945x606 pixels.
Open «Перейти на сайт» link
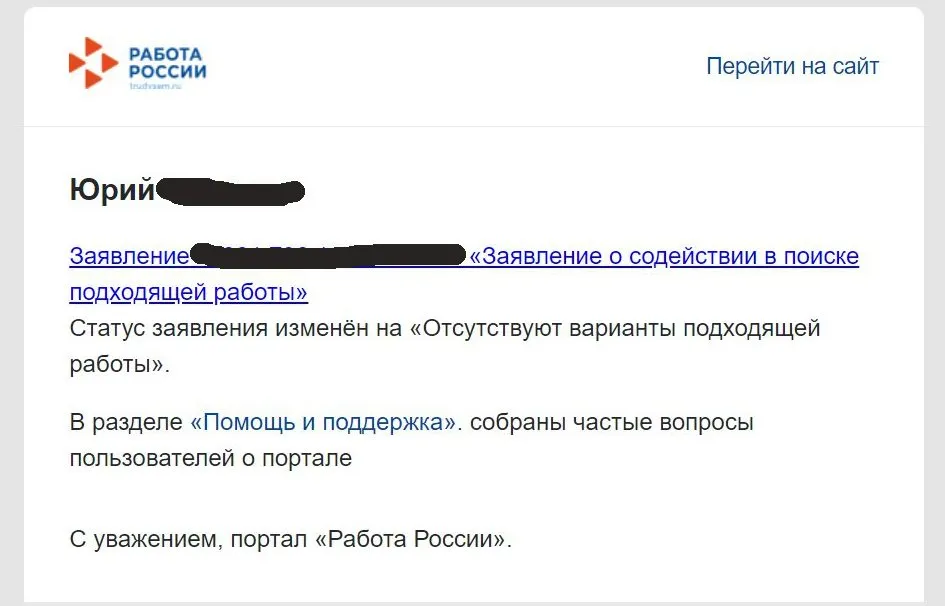tap(793, 65)
